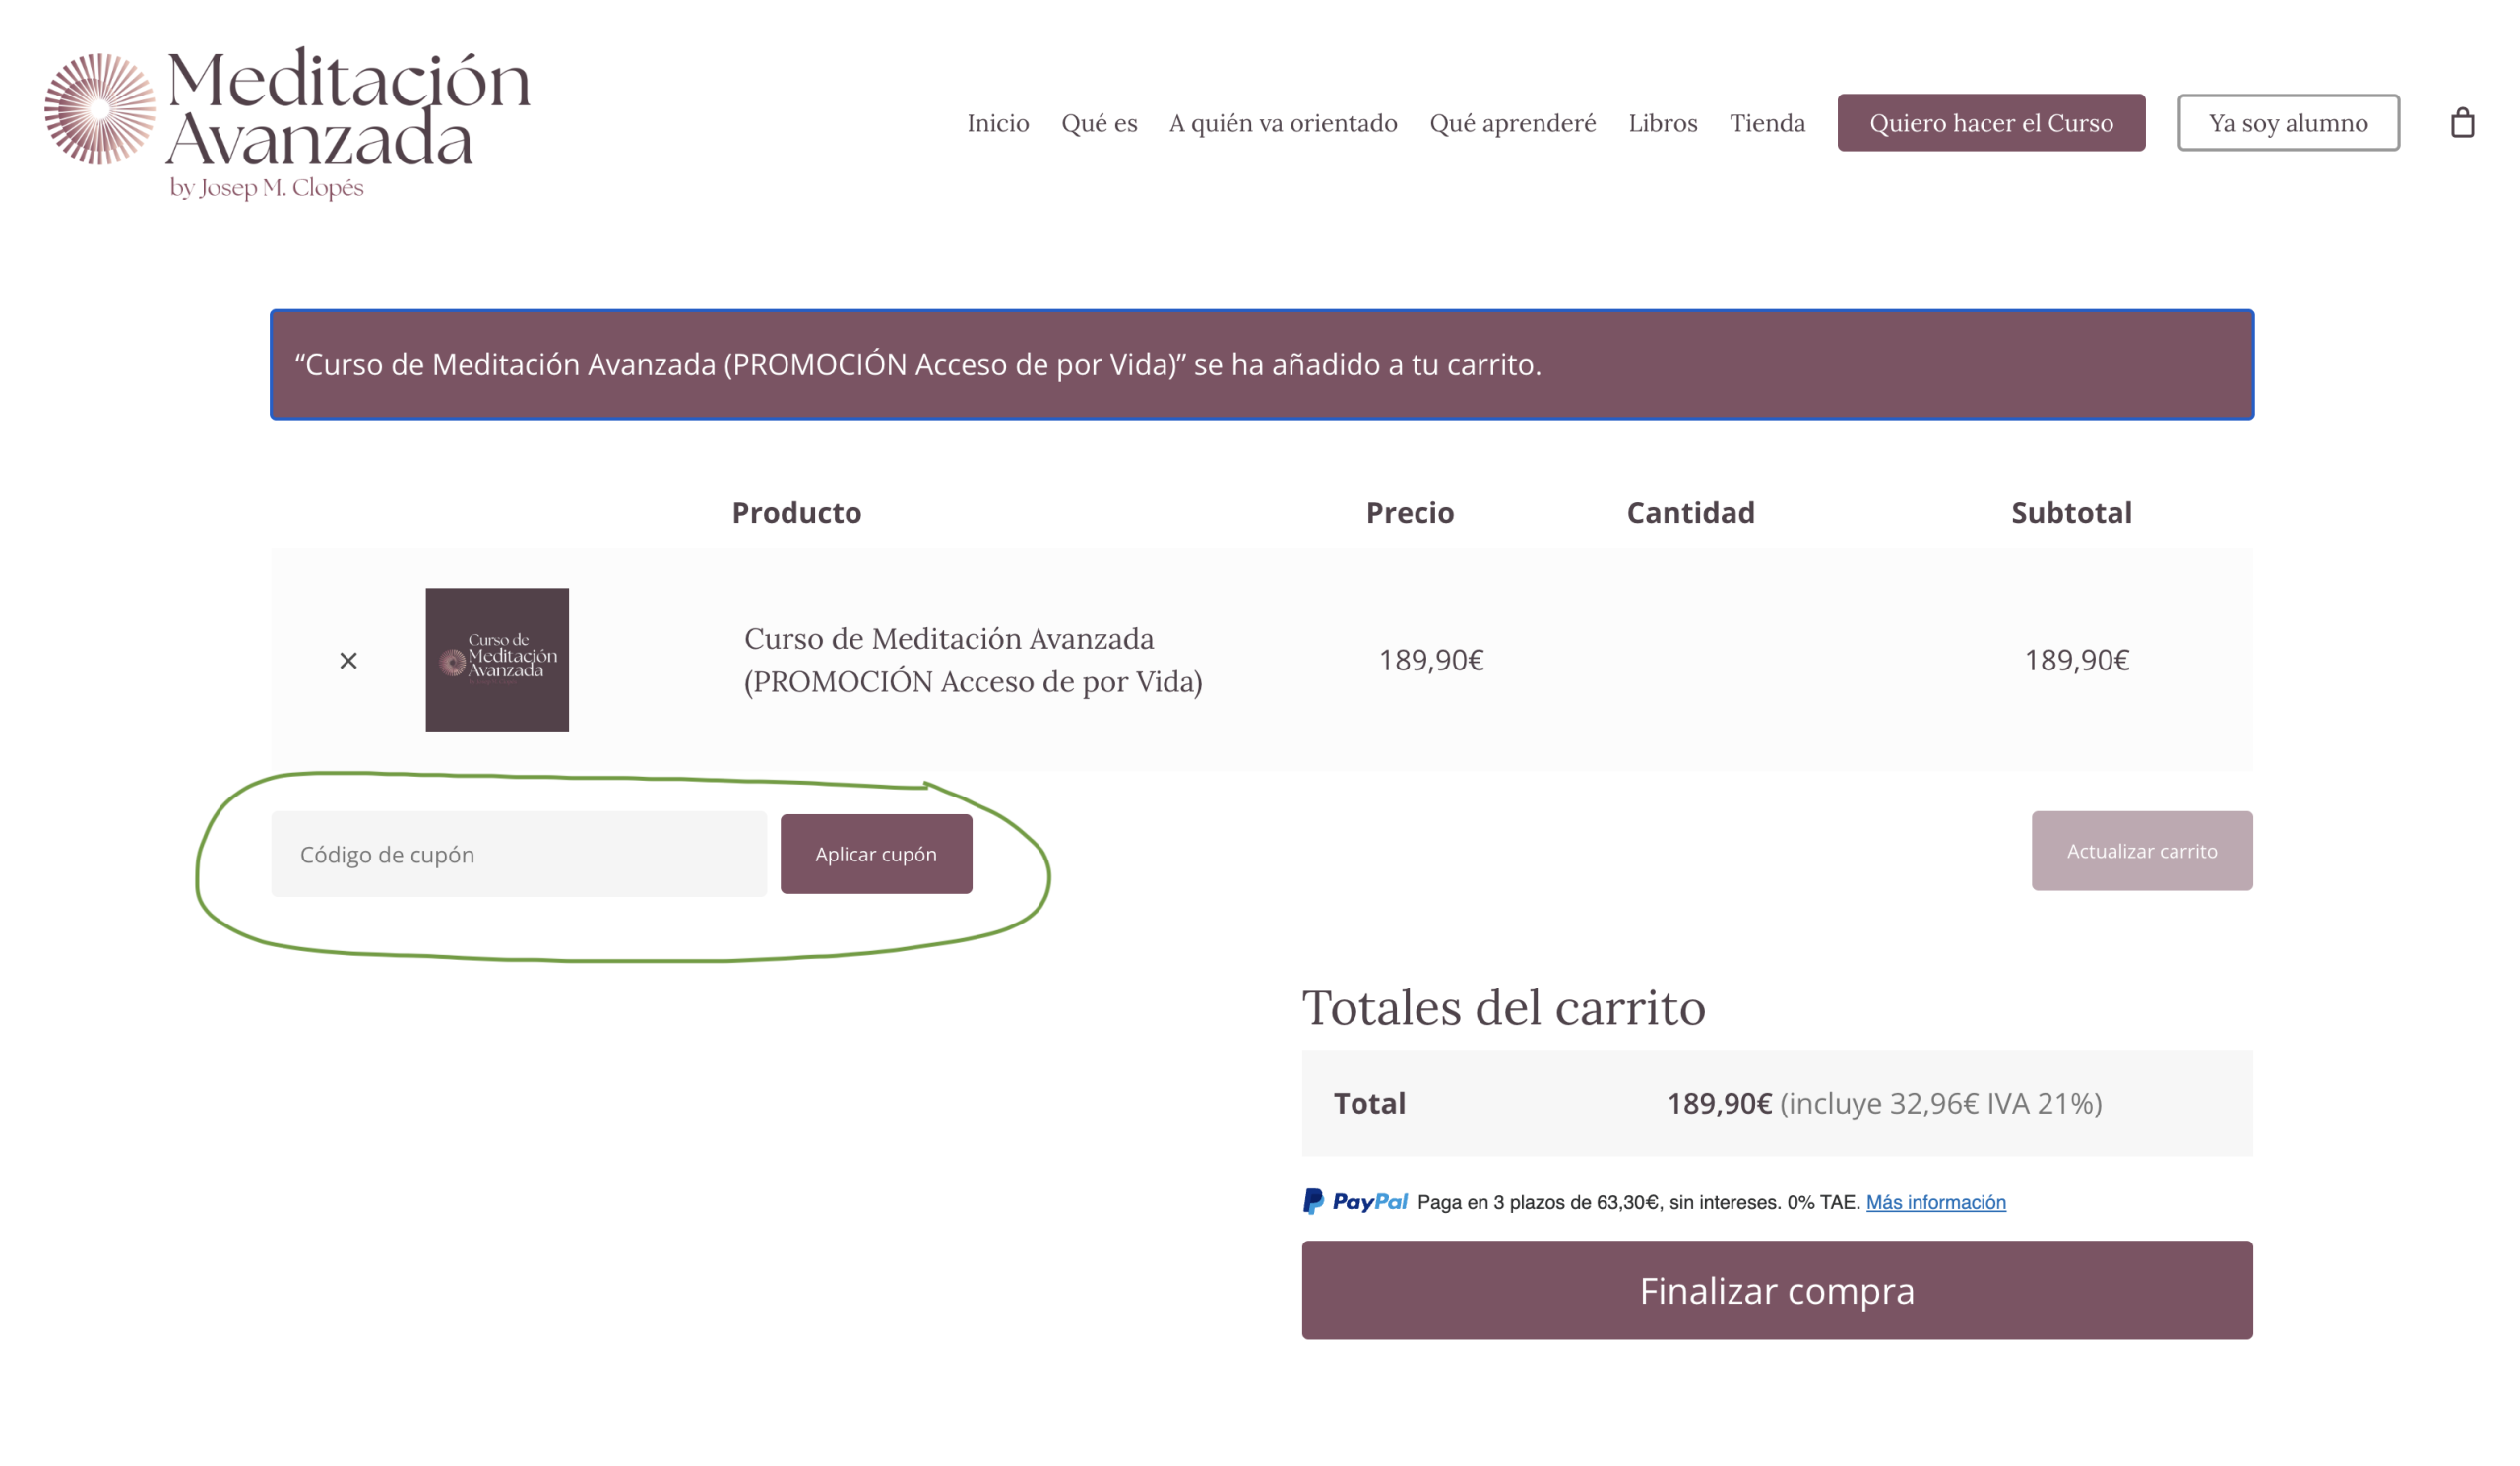Image resolution: width=2520 pixels, height=1466 pixels.
Task: Focus the Código de cupón field
Action: coord(518,854)
